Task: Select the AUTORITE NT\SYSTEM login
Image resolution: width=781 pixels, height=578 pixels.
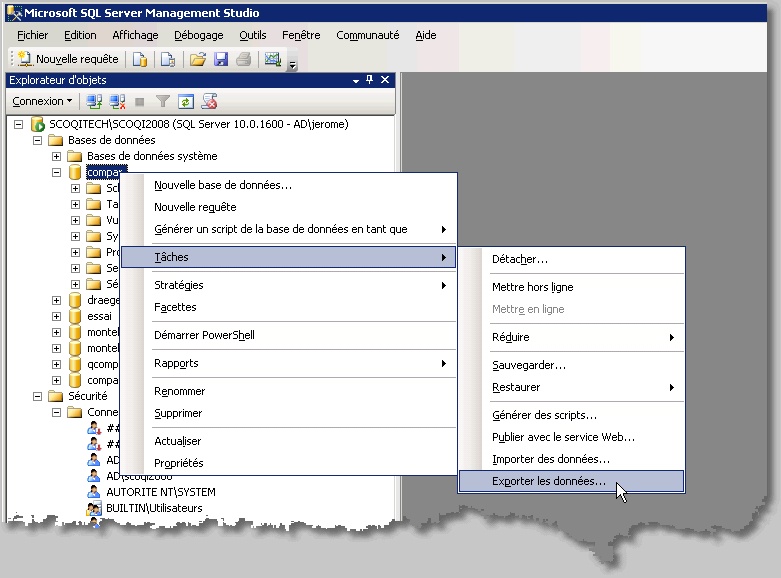Action: pos(161,492)
